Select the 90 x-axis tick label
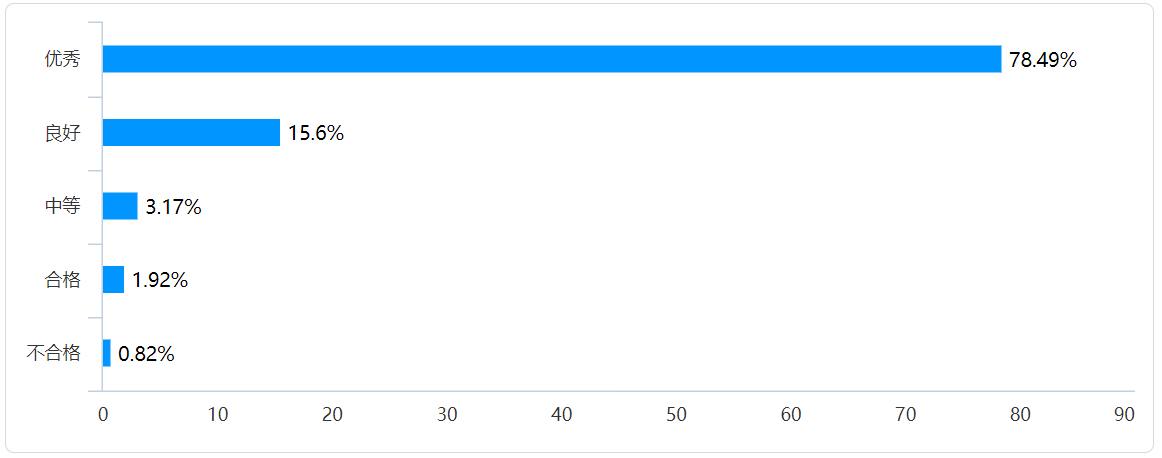Image resolution: width=1162 pixels, height=458 pixels. point(1124,414)
